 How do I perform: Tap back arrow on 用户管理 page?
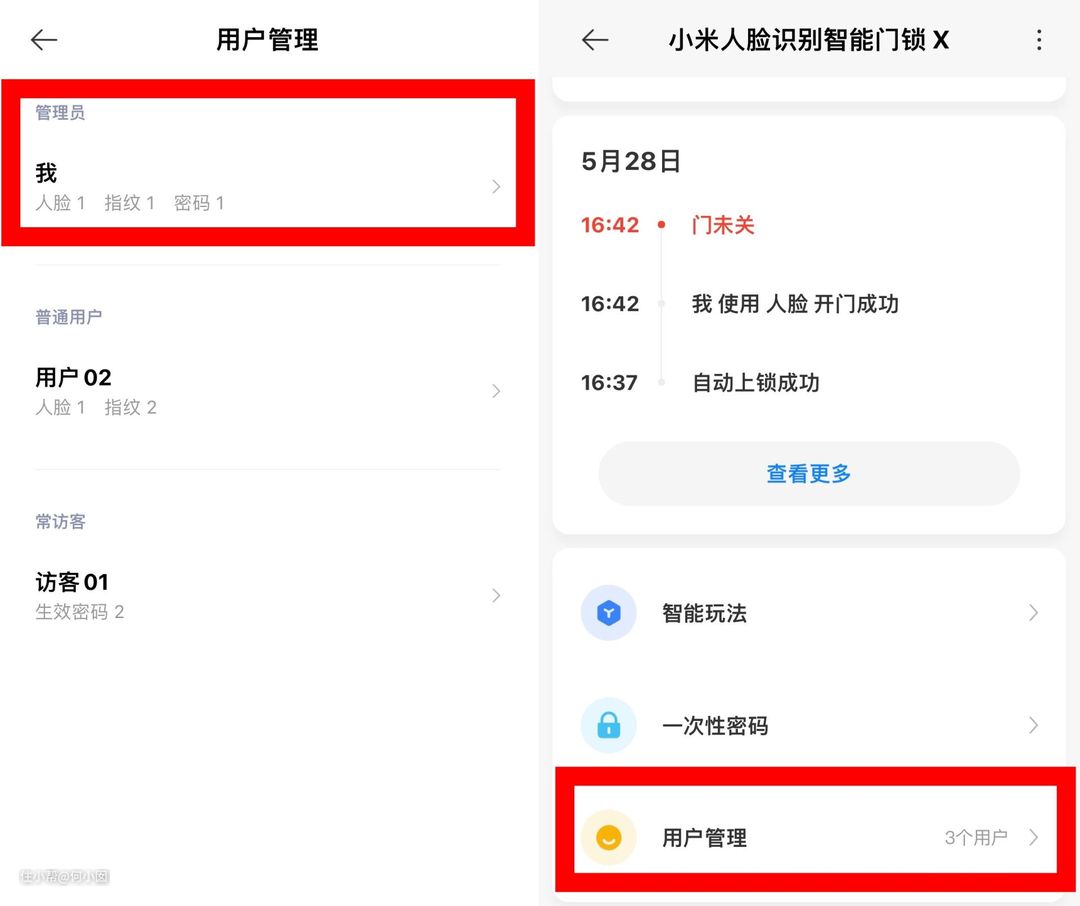[44, 40]
